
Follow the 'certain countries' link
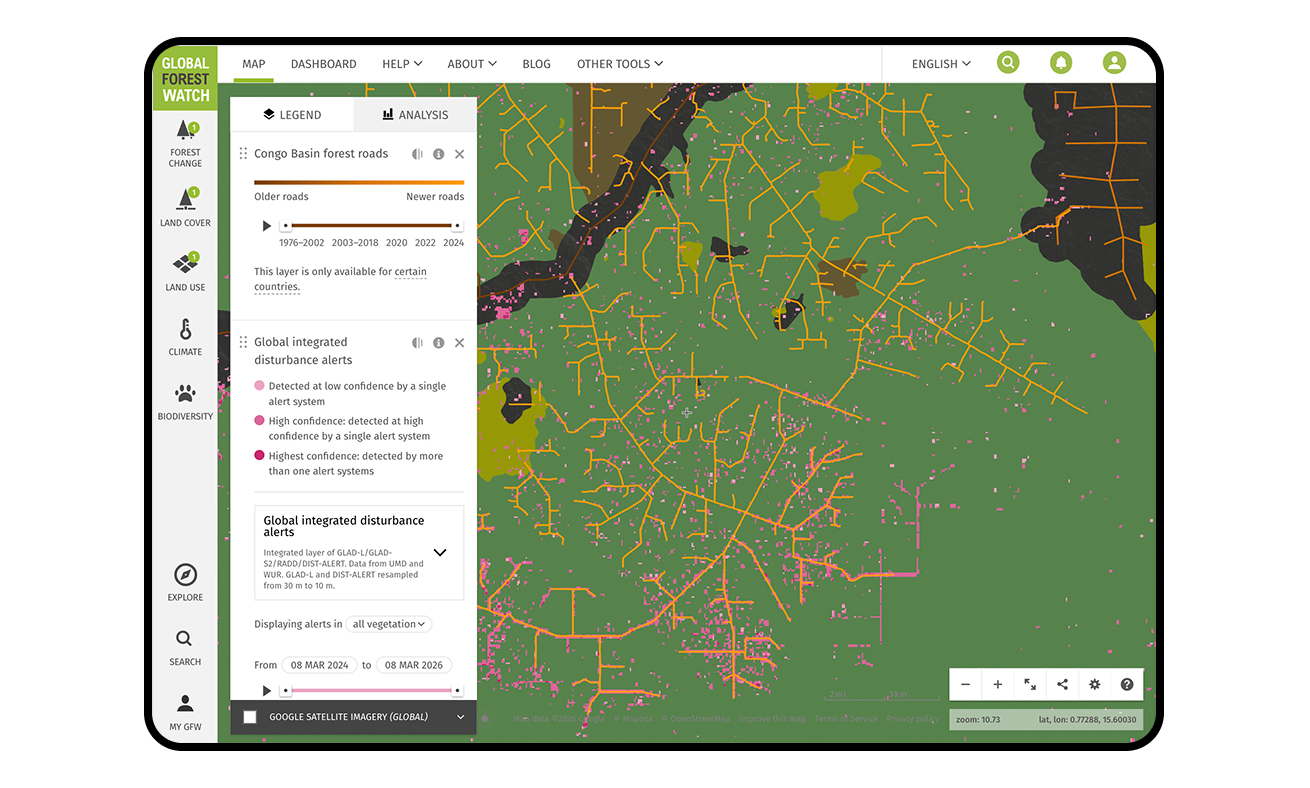[410, 271]
